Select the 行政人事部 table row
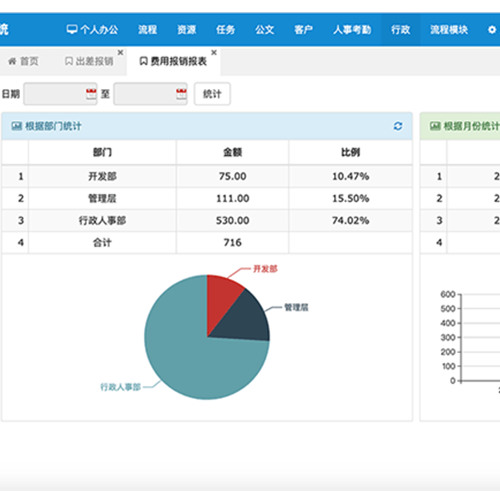The image size is (500, 500). point(207,220)
